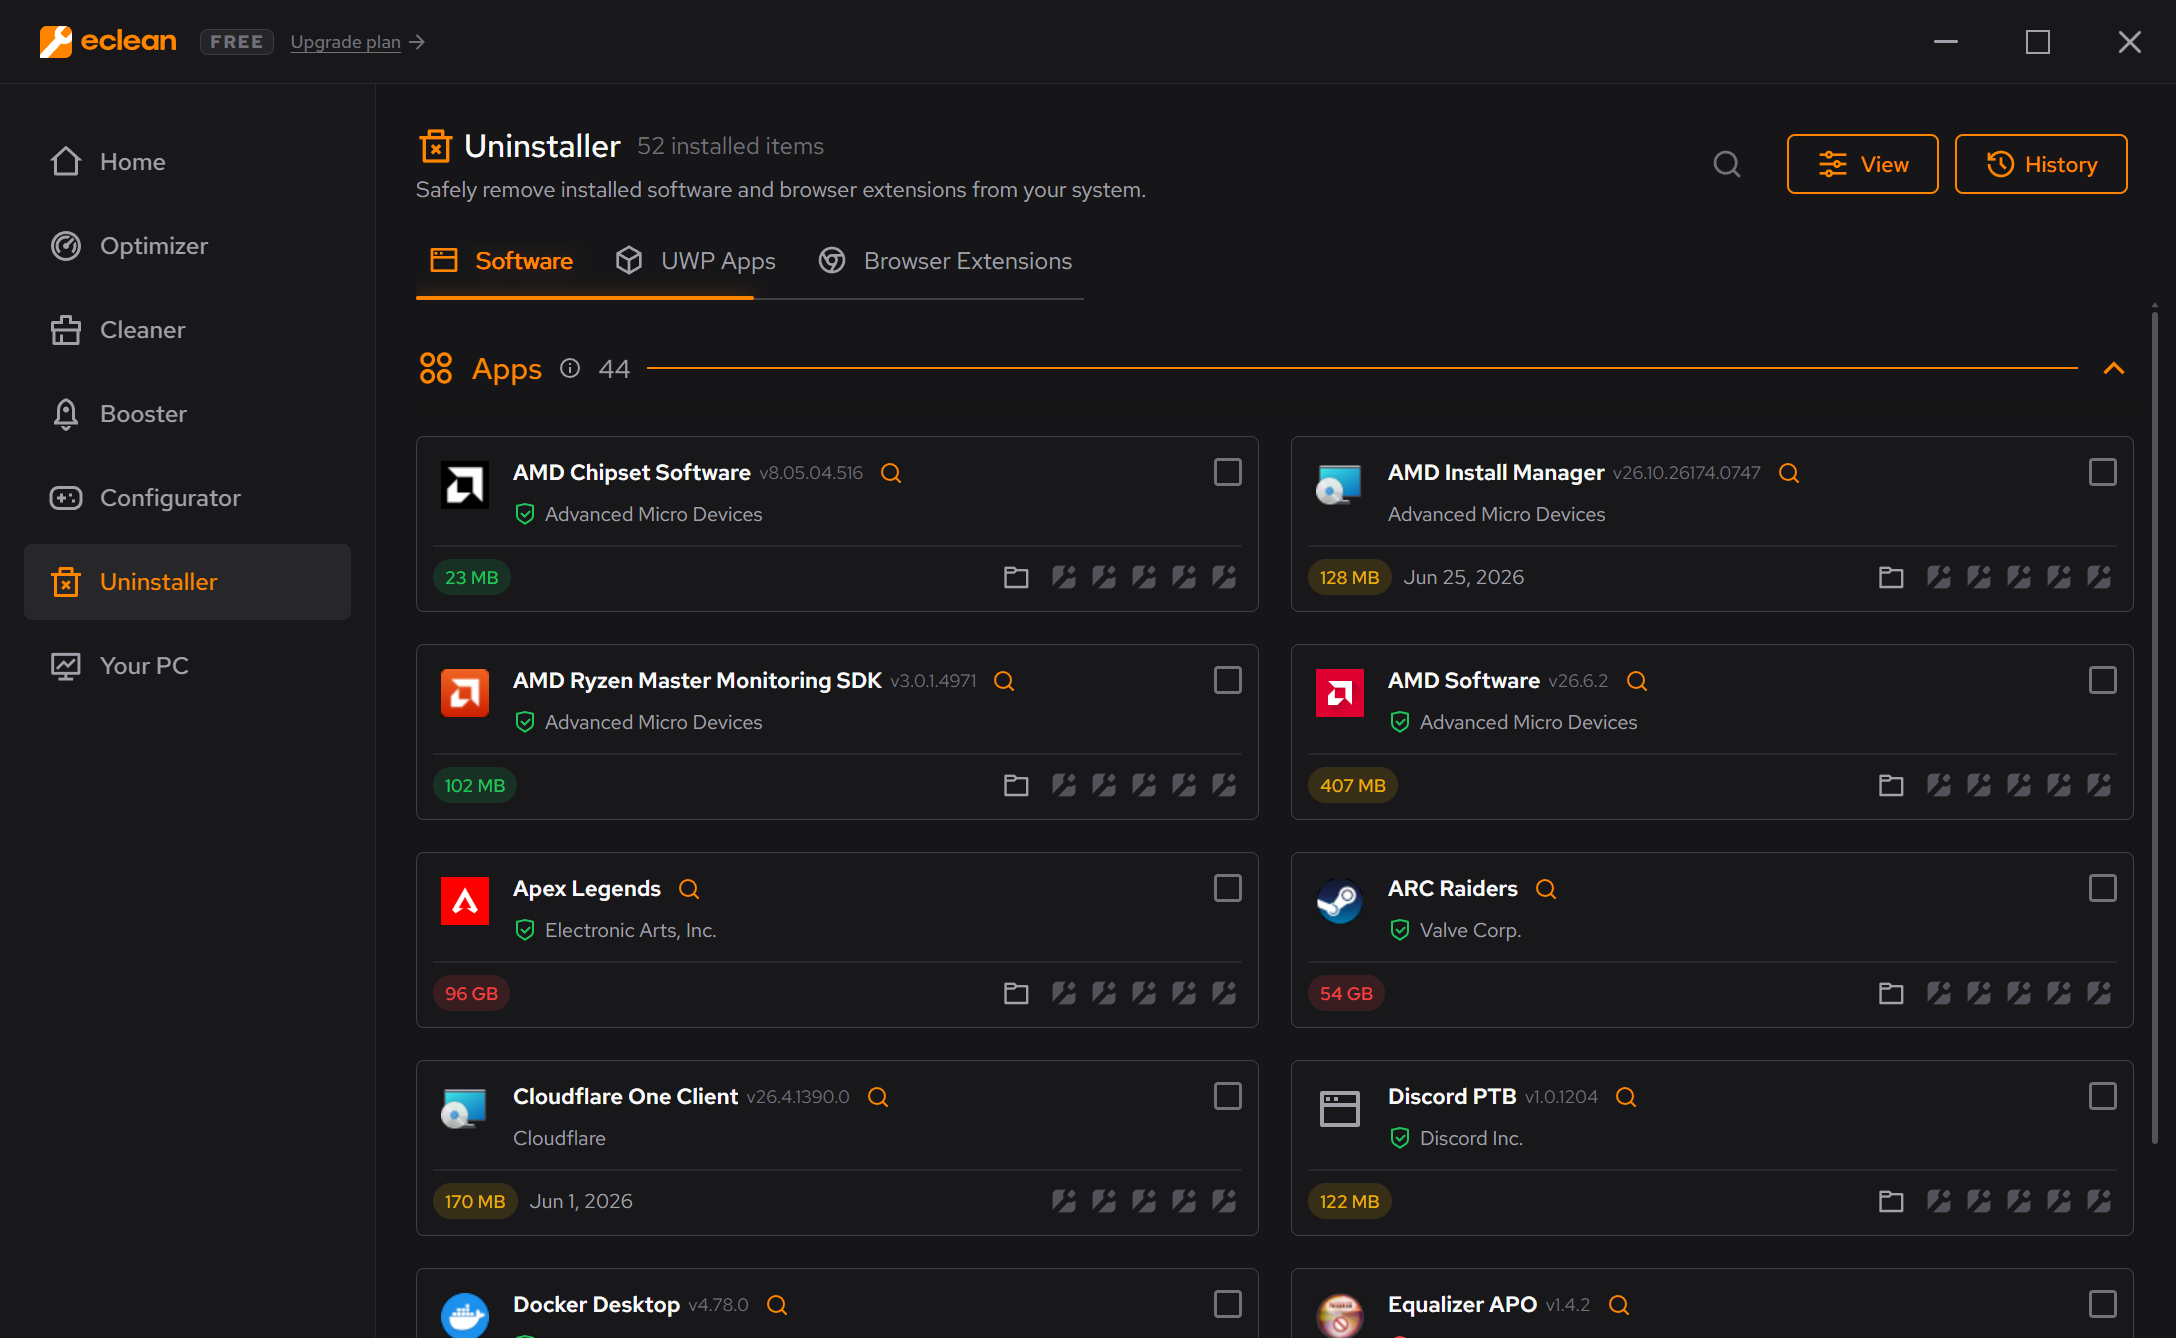The width and height of the screenshot is (2176, 1338).
Task: Click the 52 installed items count
Action: [731, 146]
